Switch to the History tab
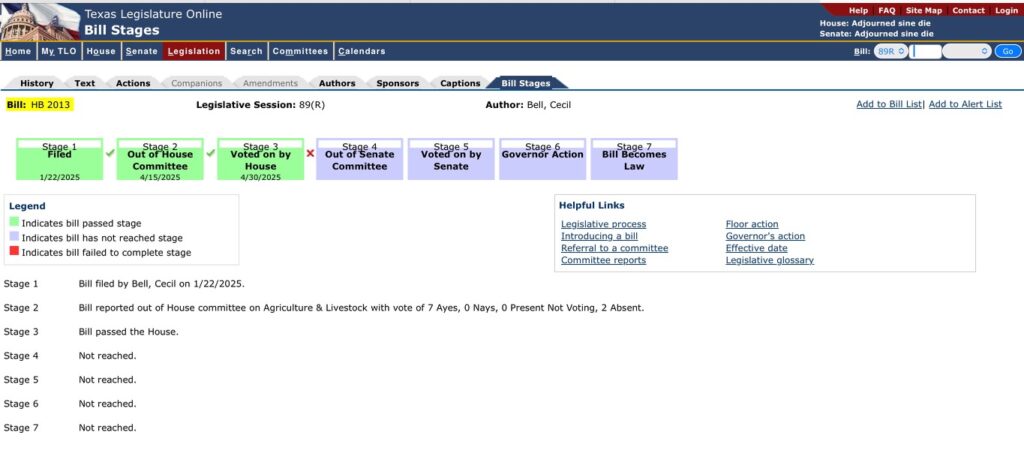1024x468 pixels. point(37,83)
